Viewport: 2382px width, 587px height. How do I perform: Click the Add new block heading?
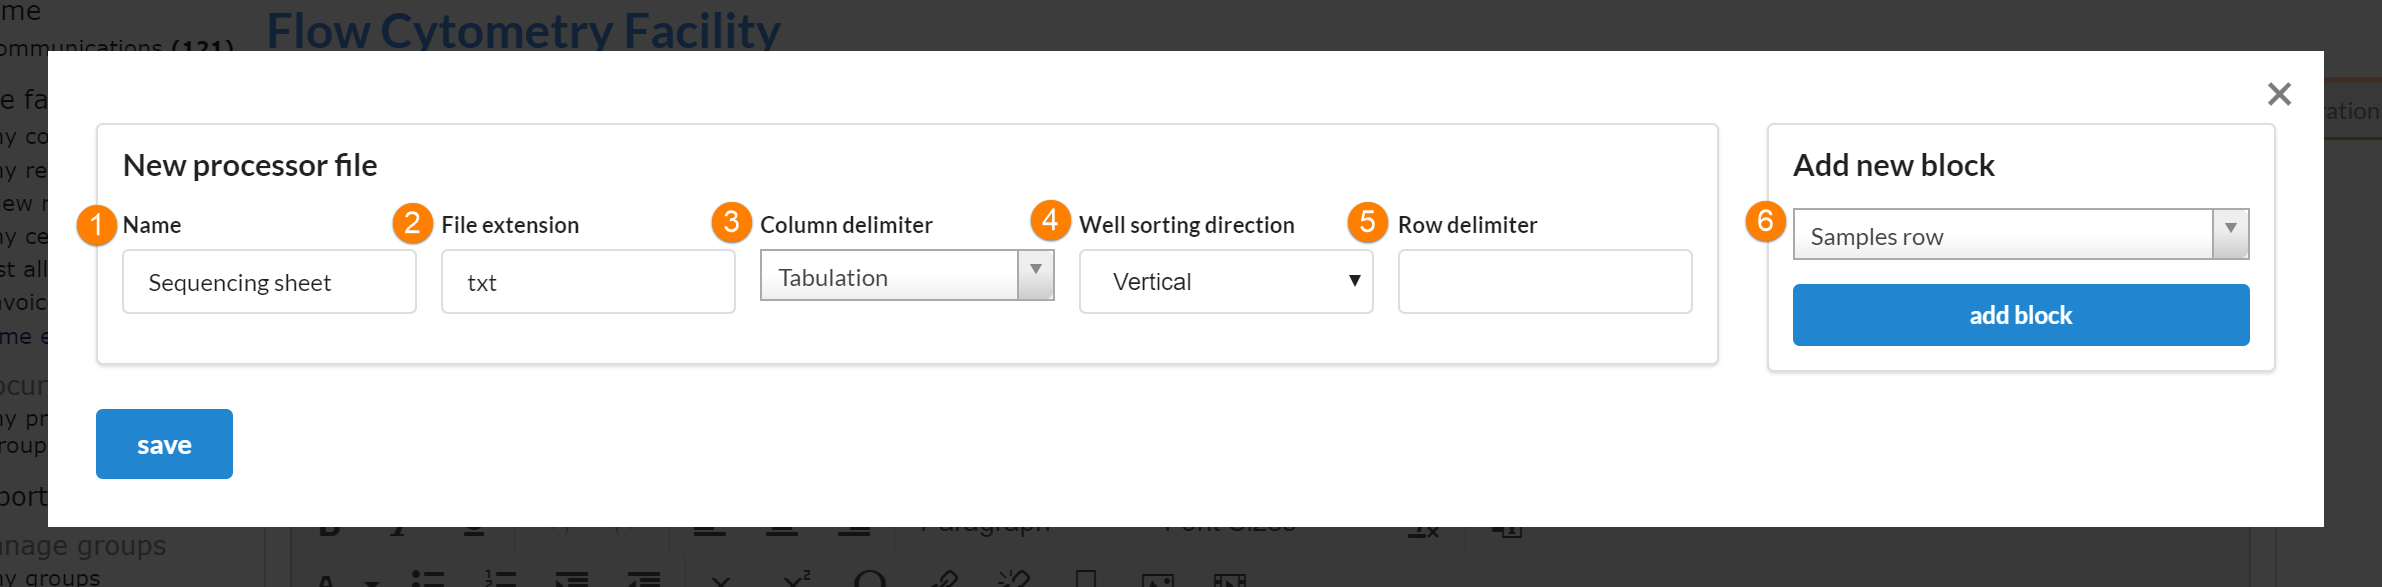pos(1893,165)
